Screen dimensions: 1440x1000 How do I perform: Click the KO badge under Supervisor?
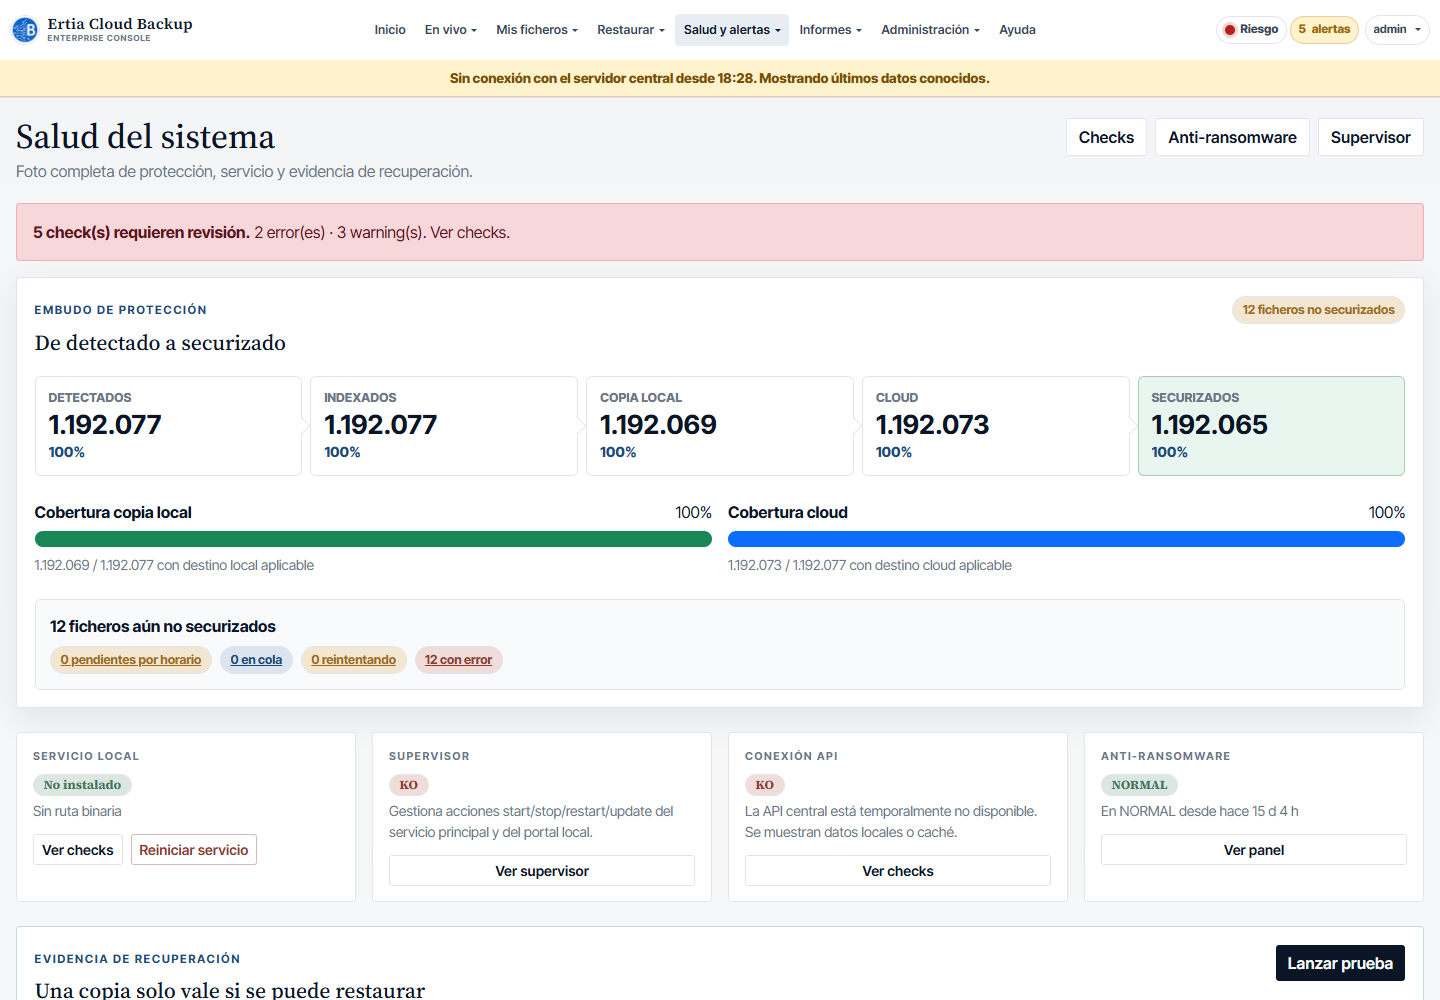[409, 785]
